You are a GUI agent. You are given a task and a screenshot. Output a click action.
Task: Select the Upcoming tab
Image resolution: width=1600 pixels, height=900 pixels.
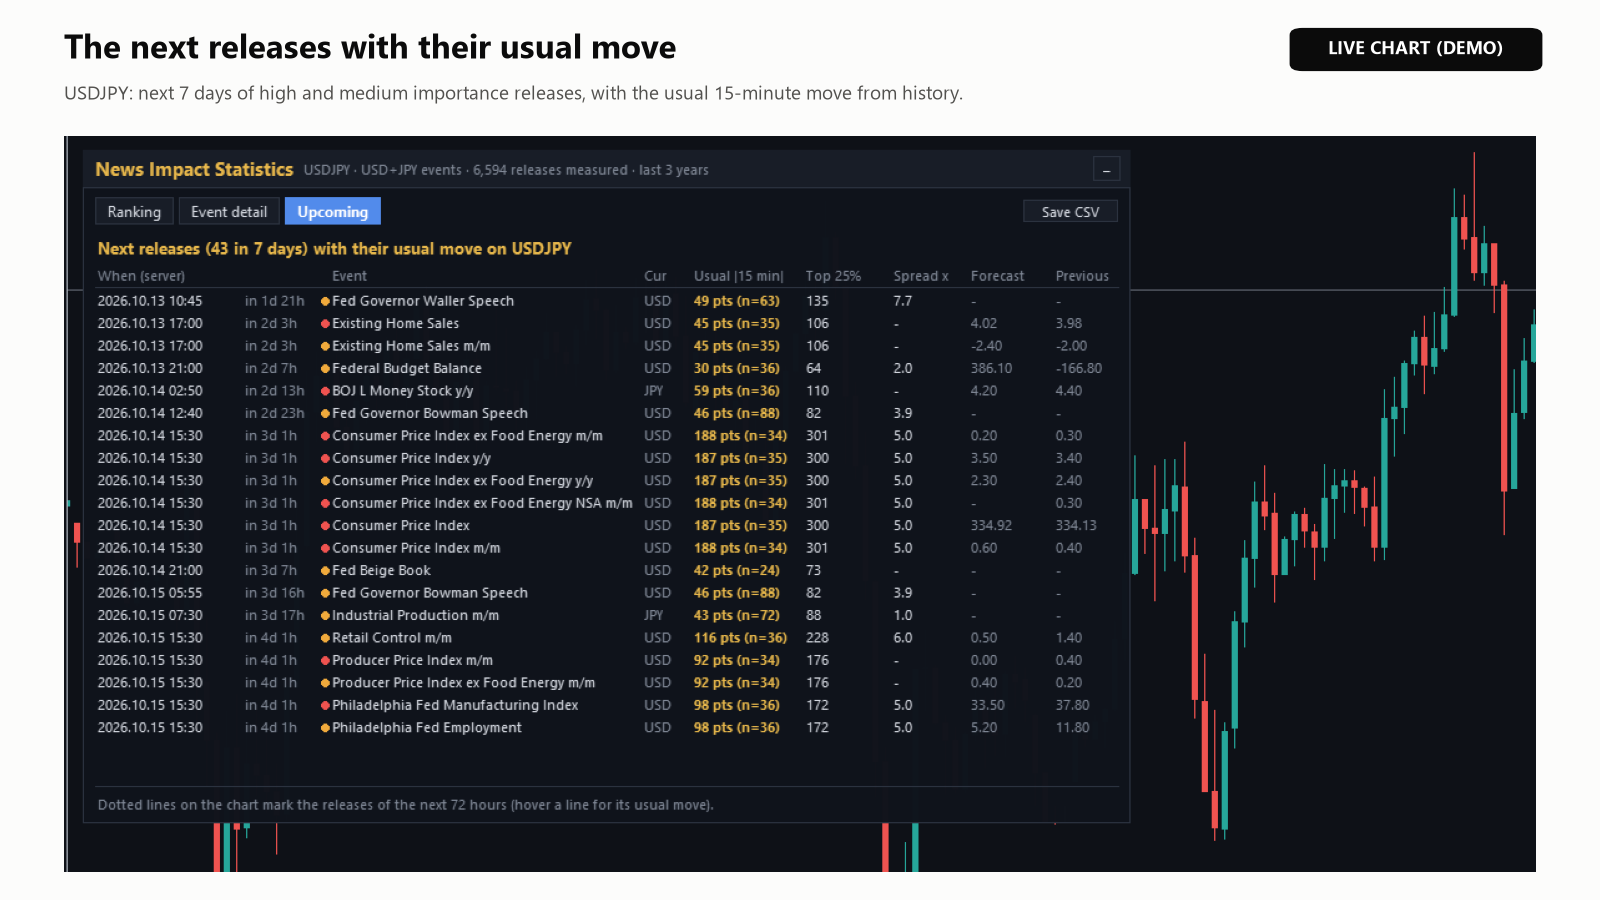[x=332, y=212]
